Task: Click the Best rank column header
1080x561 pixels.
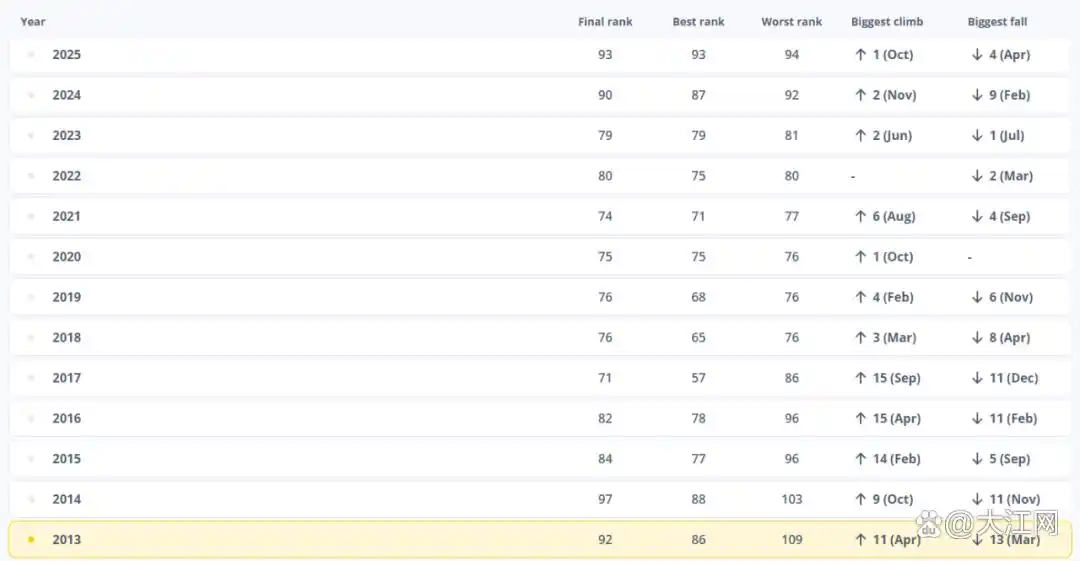Action: click(x=698, y=22)
